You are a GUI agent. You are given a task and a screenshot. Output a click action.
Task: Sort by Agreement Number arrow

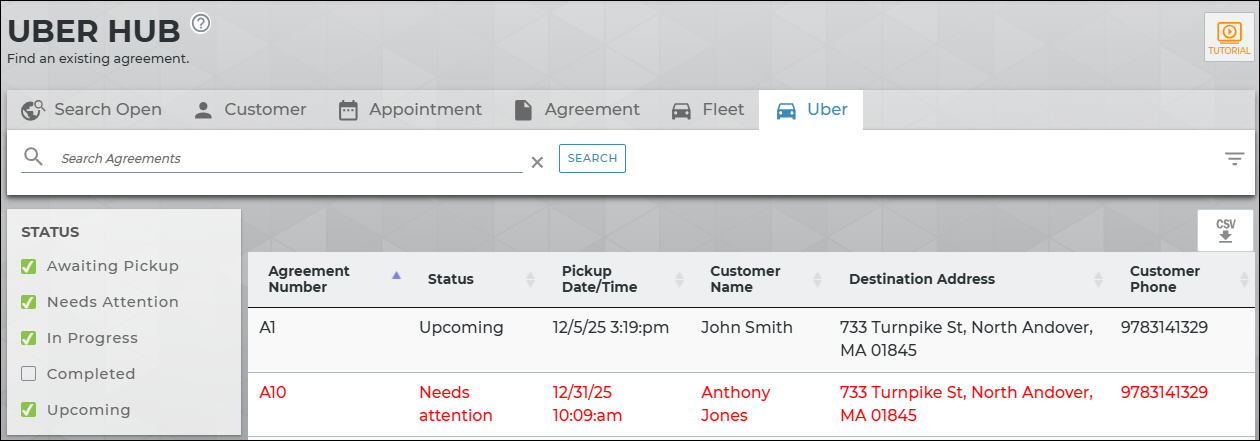[x=396, y=275]
